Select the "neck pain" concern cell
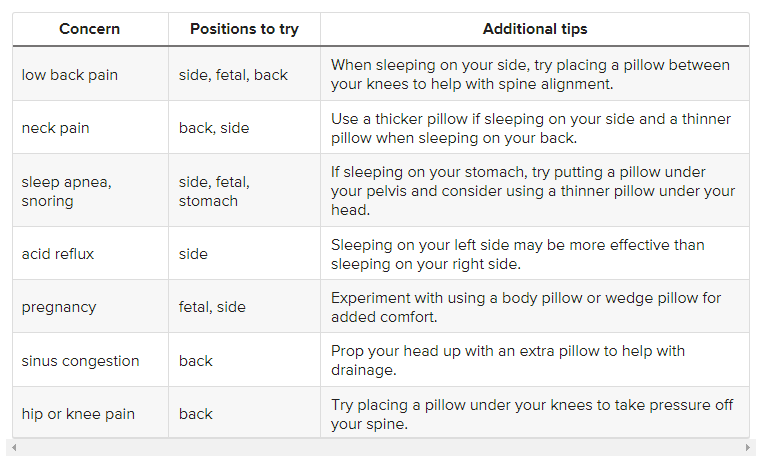 pos(56,128)
